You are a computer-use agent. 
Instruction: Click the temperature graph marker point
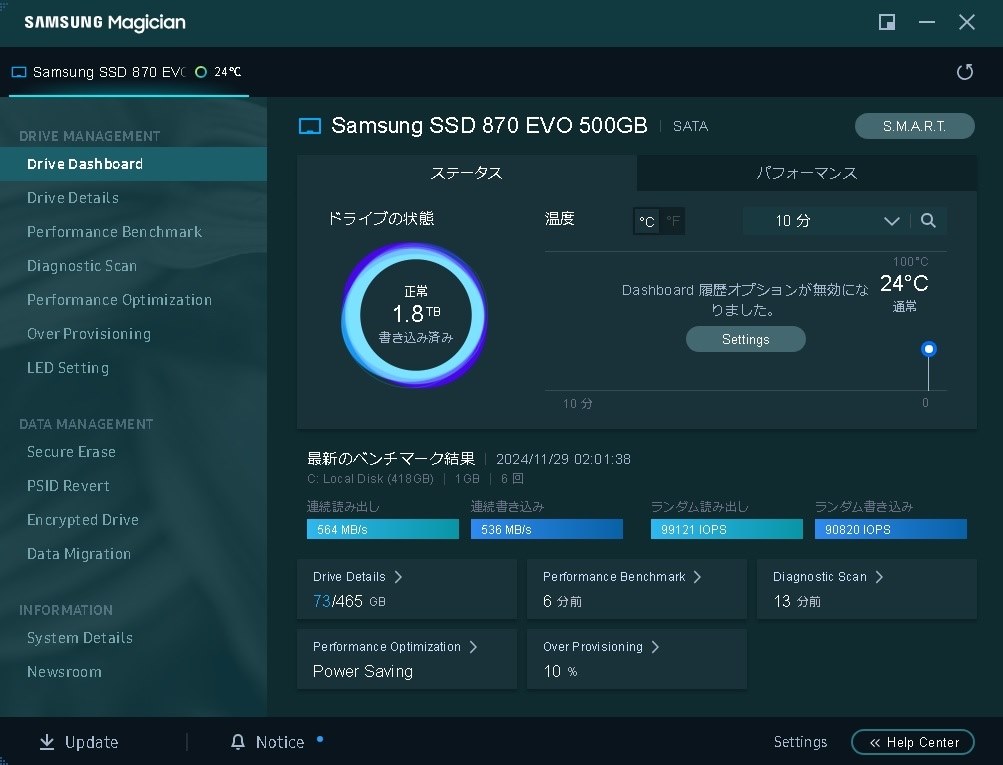(928, 349)
